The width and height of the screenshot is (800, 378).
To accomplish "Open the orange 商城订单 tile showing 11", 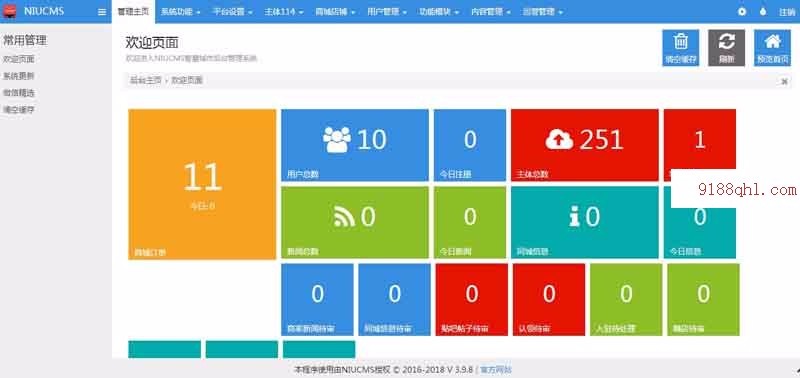I will (x=202, y=184).
